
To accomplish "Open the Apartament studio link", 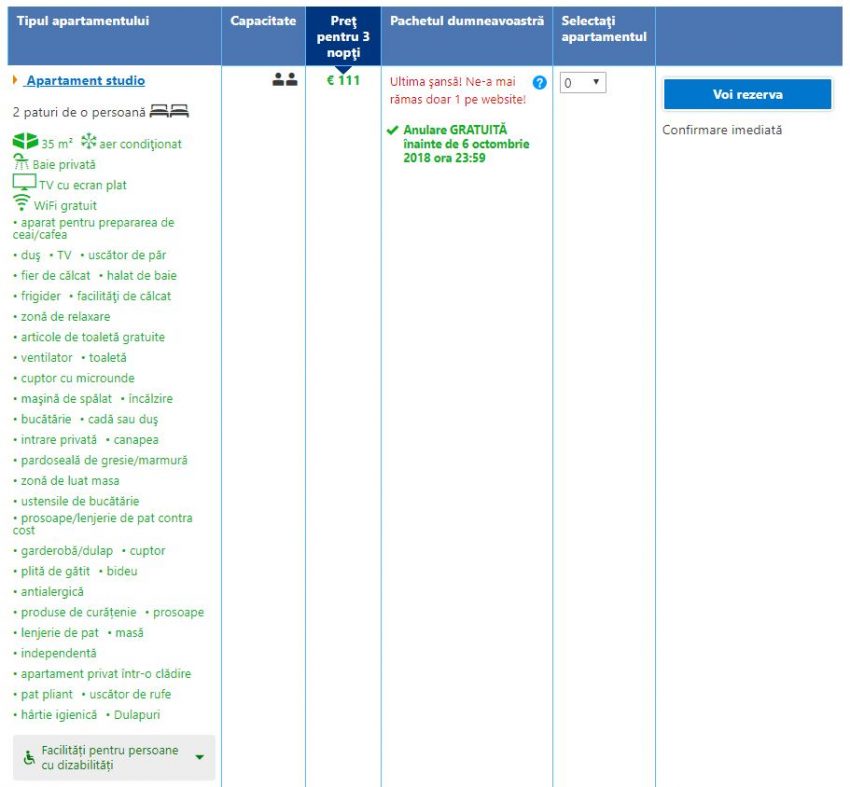I will (x=85, y=81).
